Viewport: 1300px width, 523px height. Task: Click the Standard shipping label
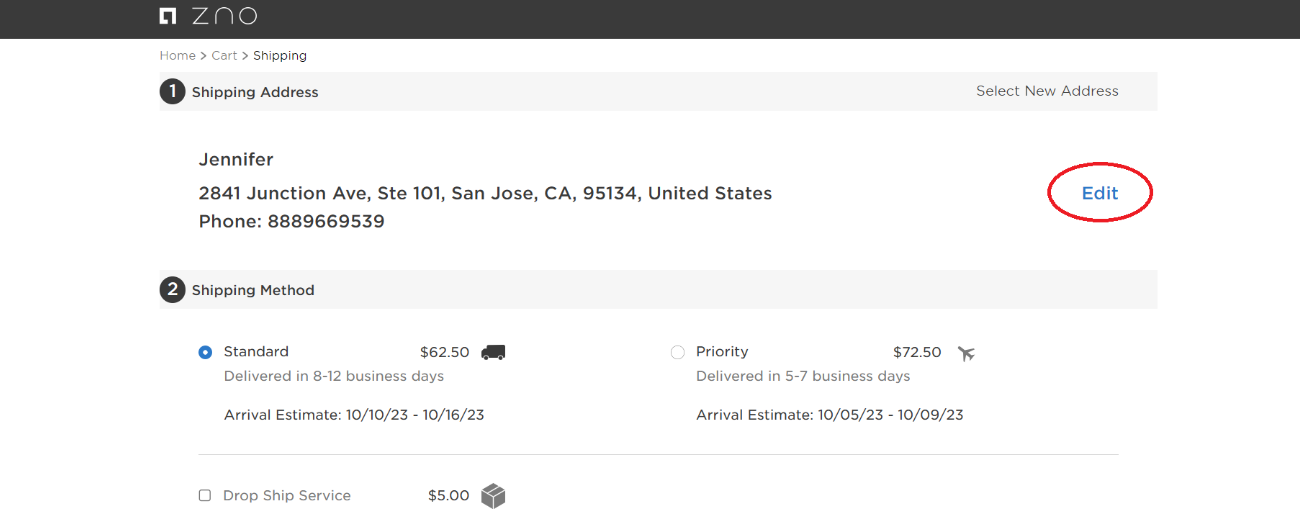pyautogui.click(x=256, y=352)
